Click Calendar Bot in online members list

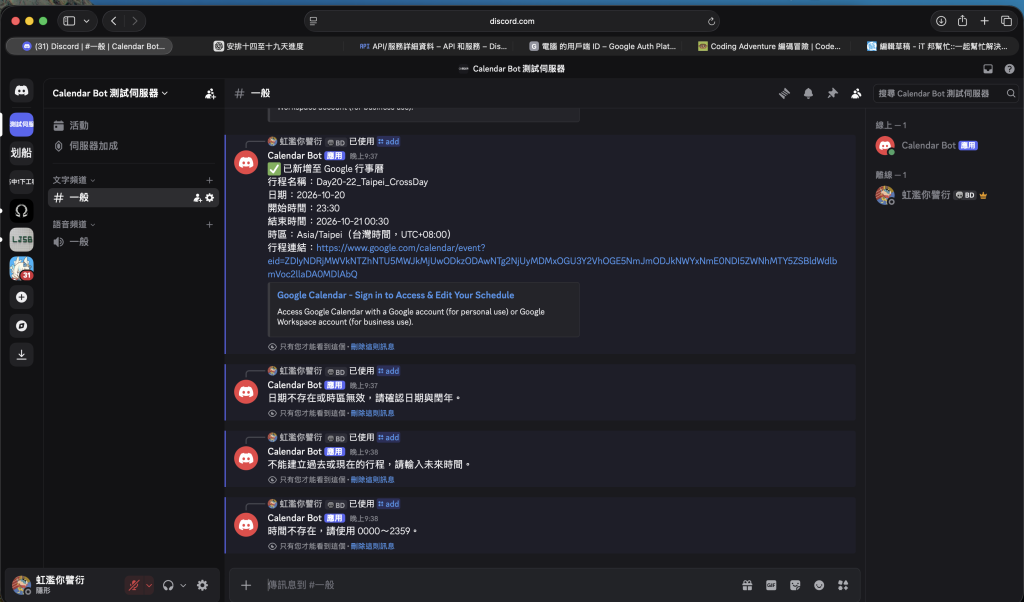pyautogui.click(x=943, y=146)
